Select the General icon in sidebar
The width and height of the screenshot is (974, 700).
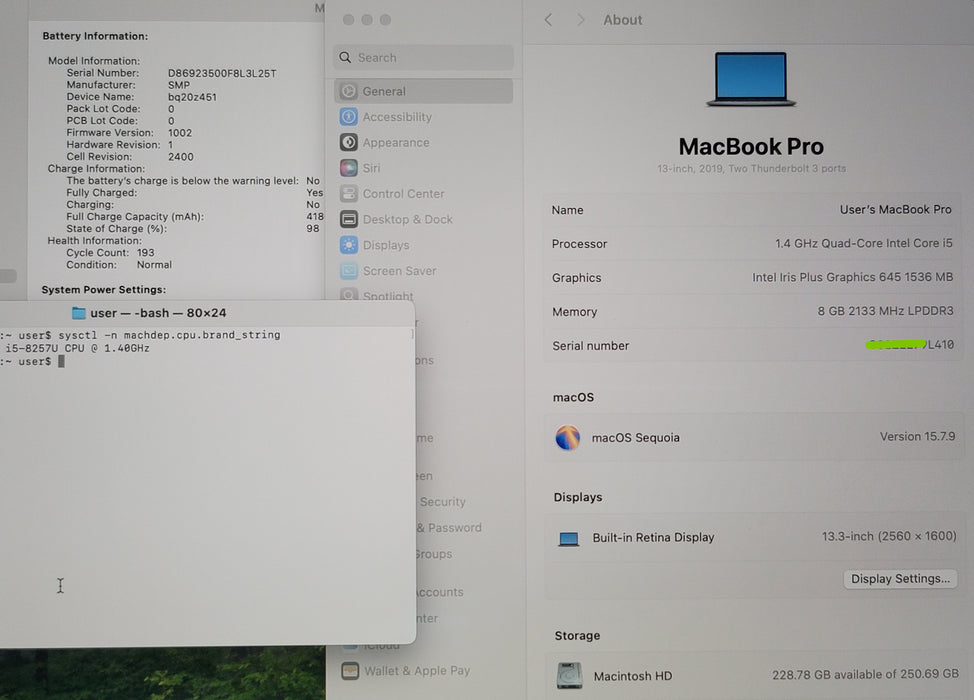348,91
